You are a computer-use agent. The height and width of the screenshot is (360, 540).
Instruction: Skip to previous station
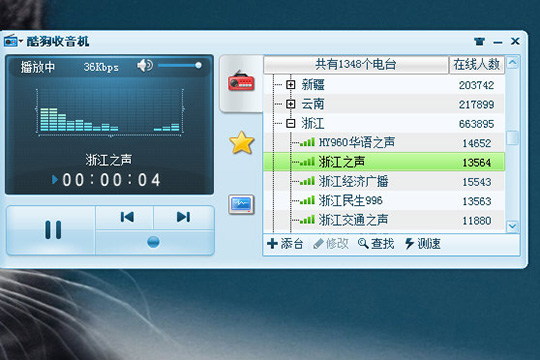pyautogui.click(x=127, y=217)
